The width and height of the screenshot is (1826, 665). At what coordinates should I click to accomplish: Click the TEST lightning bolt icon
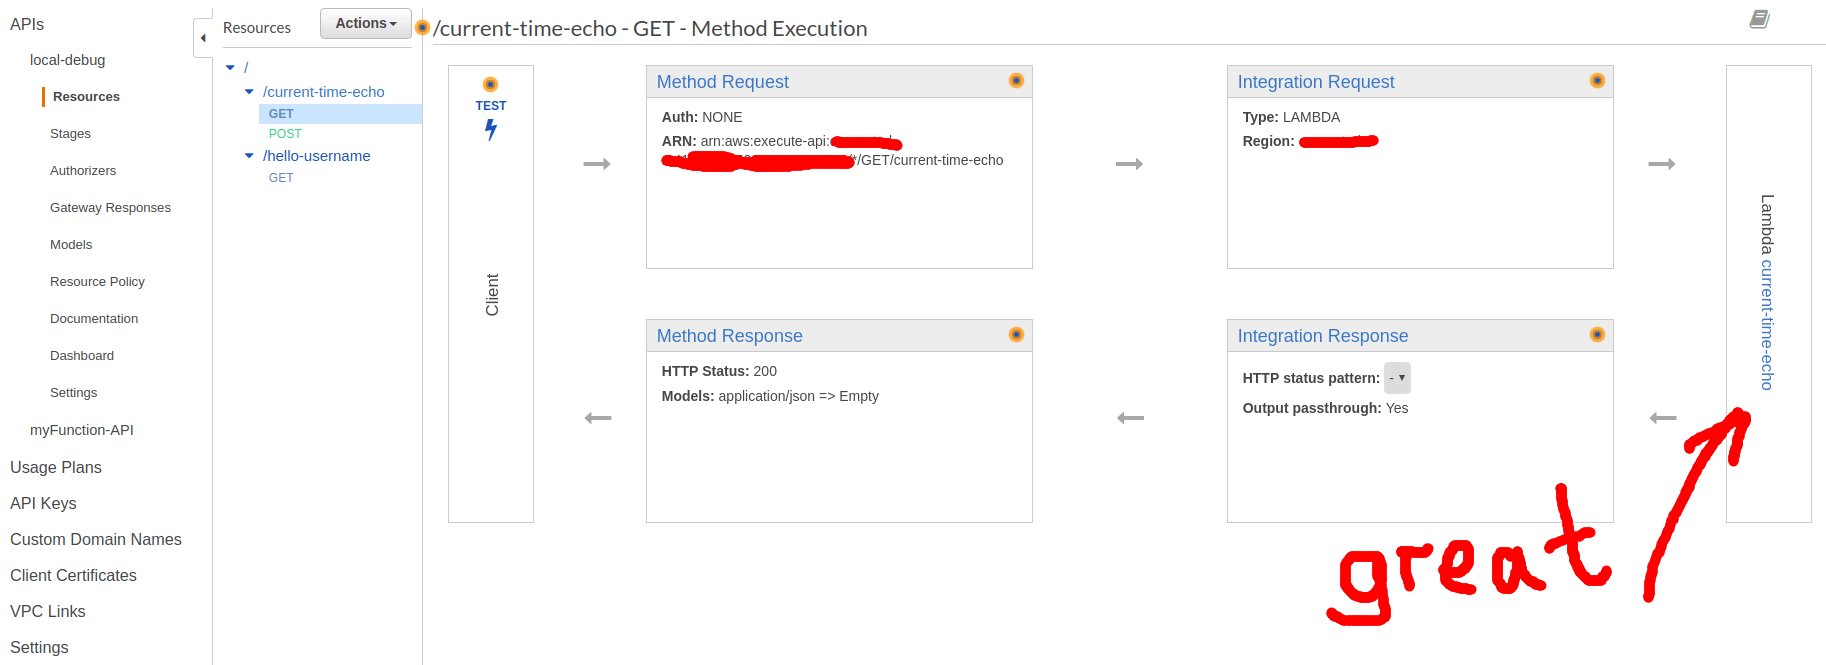click(x=490, y=127)
